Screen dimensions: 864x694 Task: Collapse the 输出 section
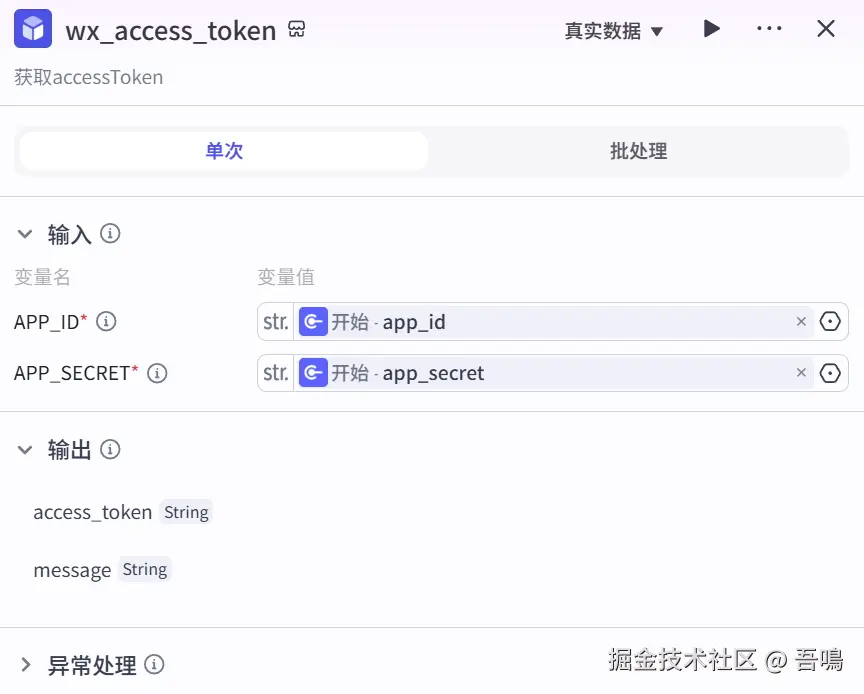coord(25,450)
